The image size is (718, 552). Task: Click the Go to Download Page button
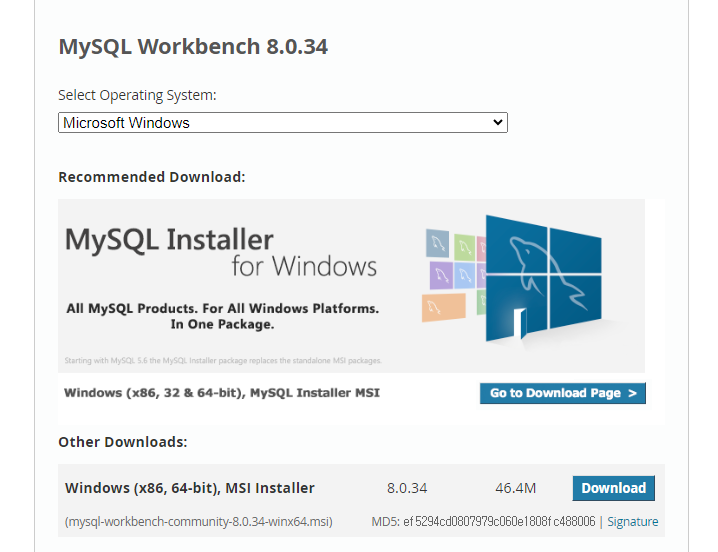click(x=562, y=393)
